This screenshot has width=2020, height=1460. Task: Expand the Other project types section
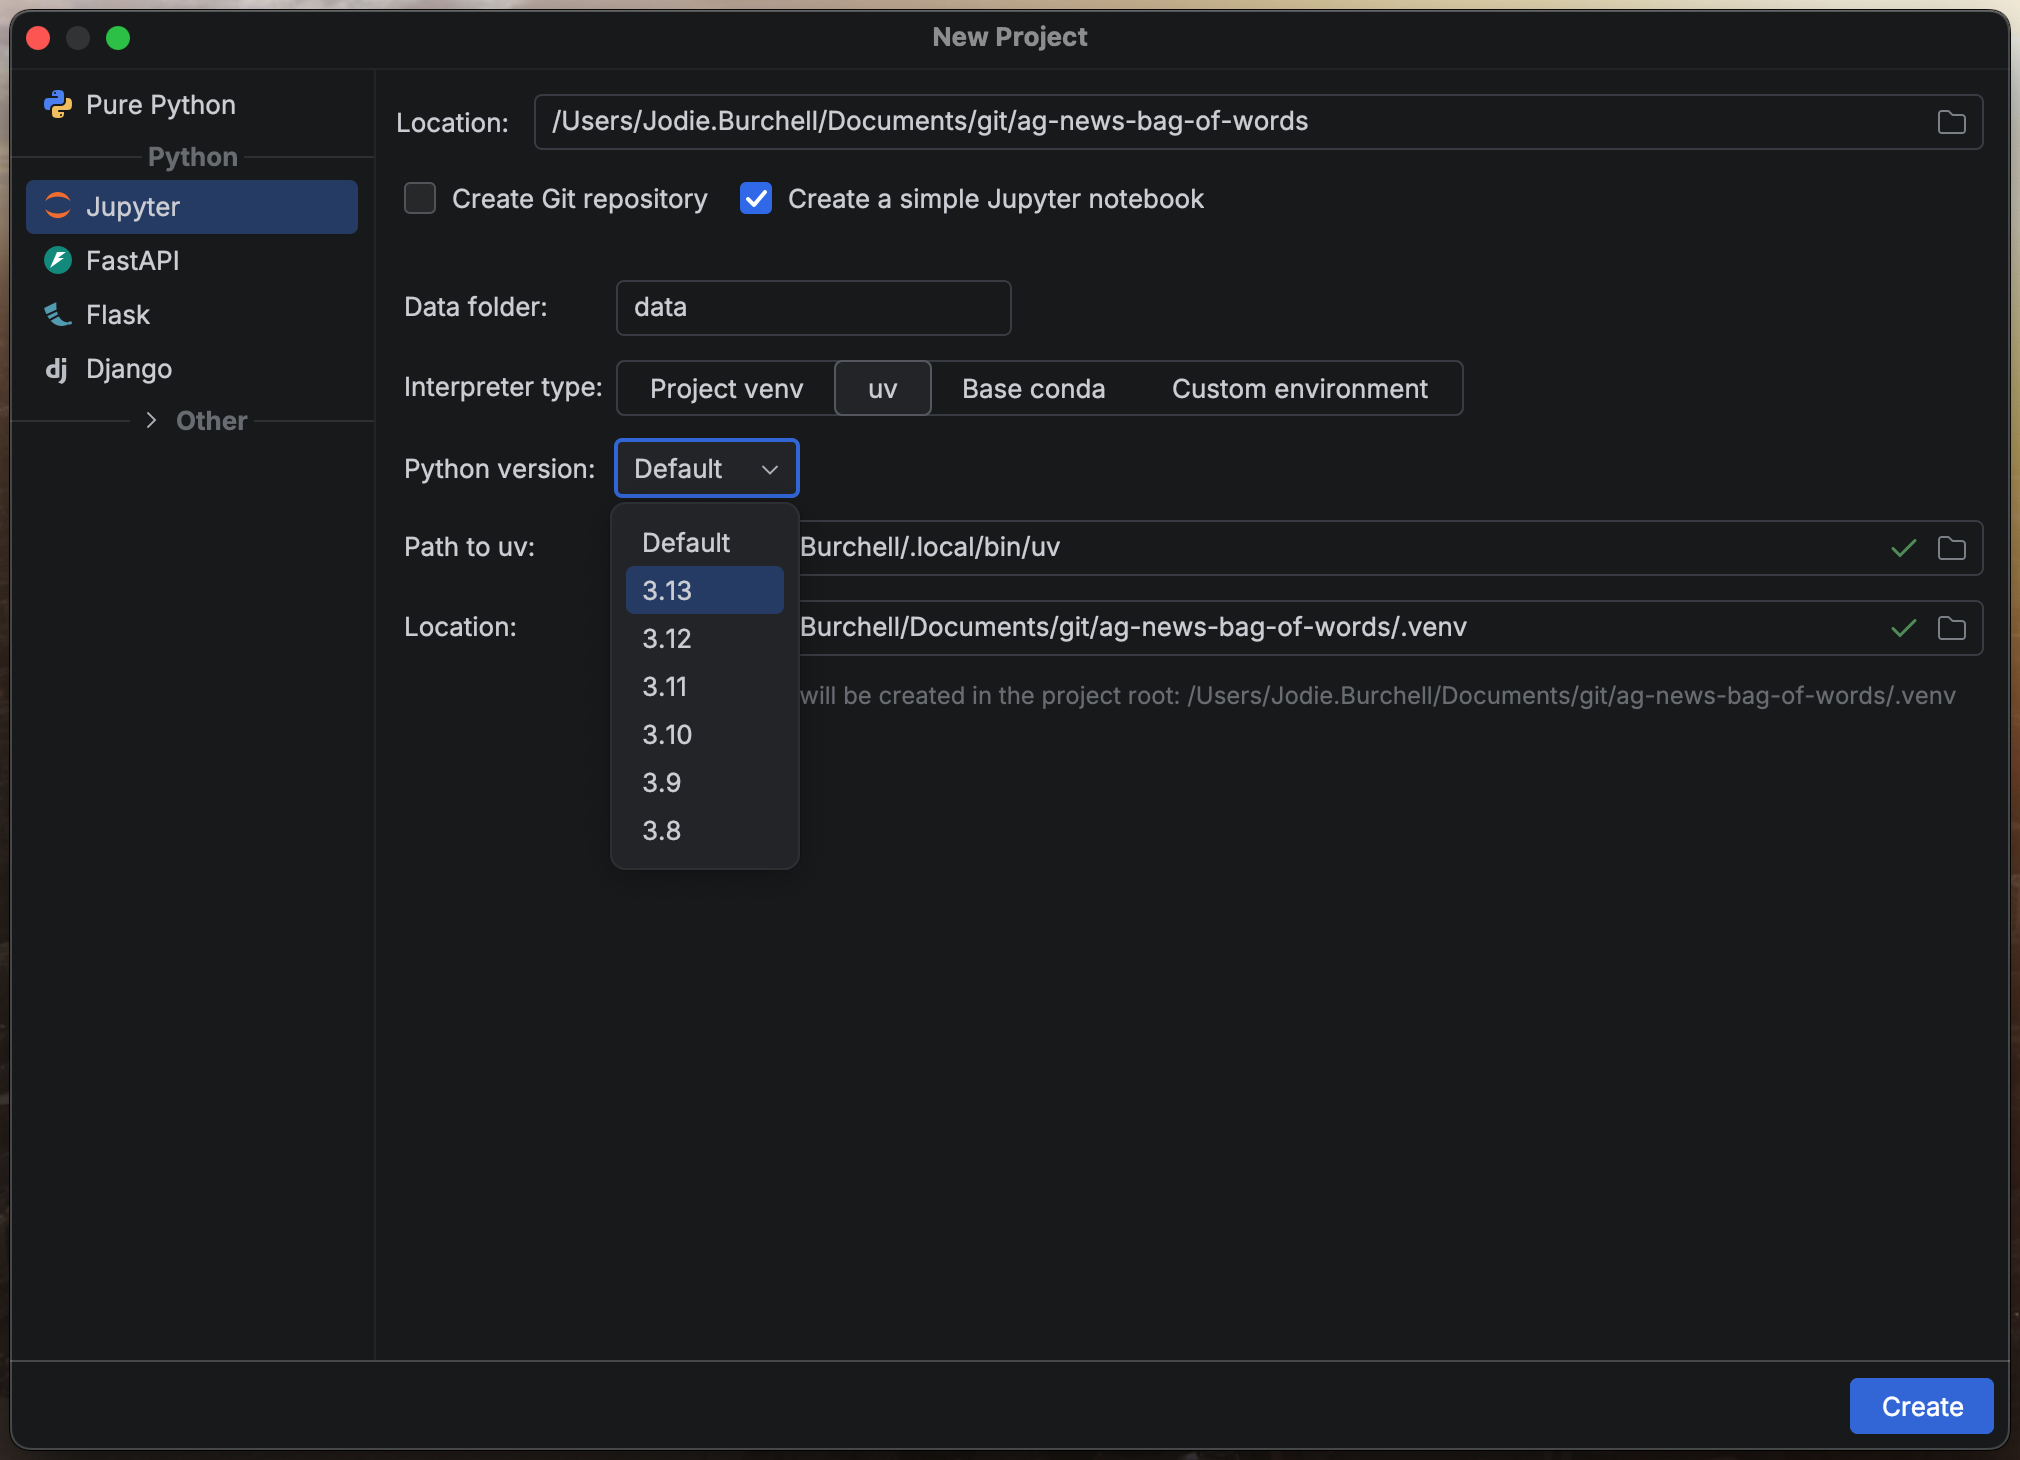click(152, 421)
